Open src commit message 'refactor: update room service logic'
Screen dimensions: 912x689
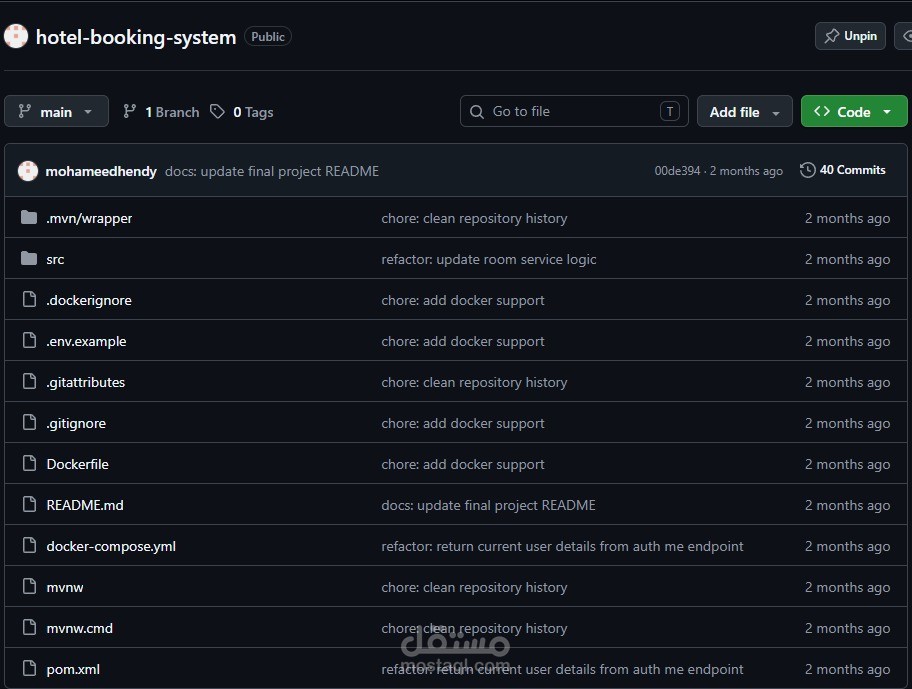coord(489,259)
